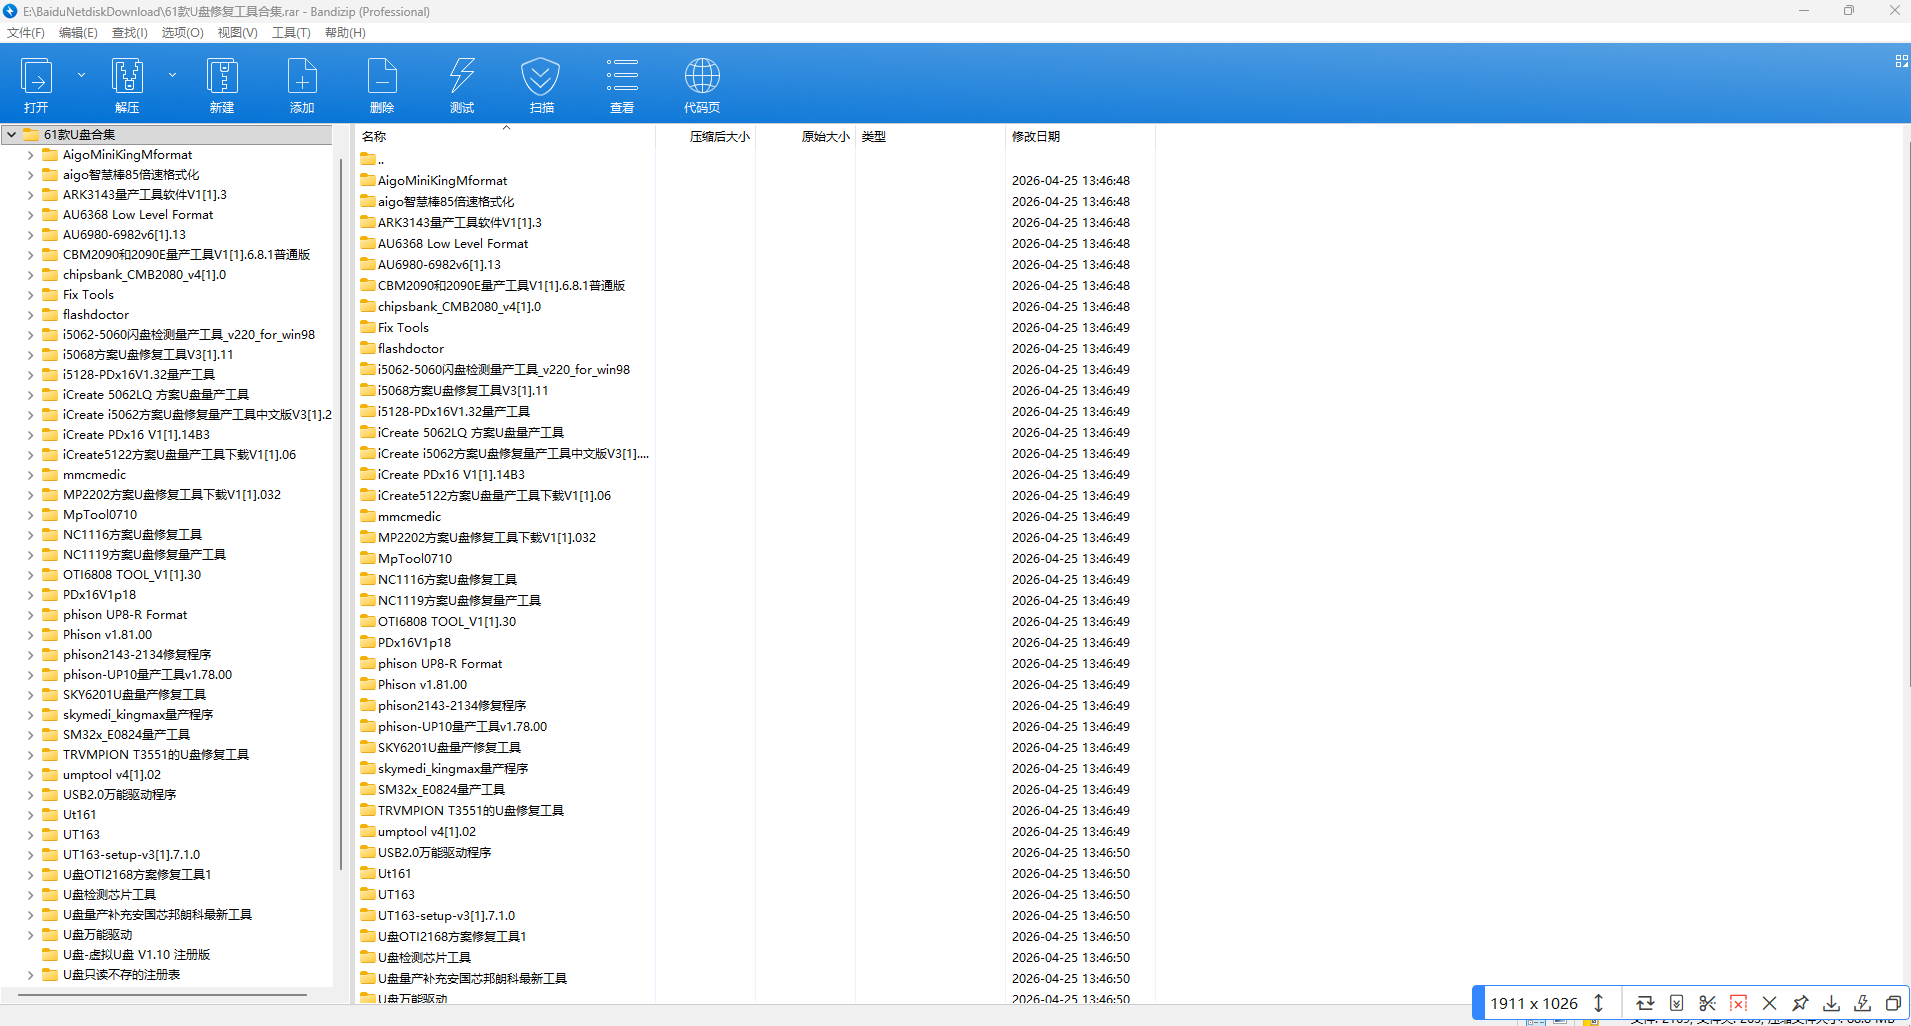Open the 编辑(E) menu
Image resolution: width=1911 pixels, height=1026 pixels.
78,33
